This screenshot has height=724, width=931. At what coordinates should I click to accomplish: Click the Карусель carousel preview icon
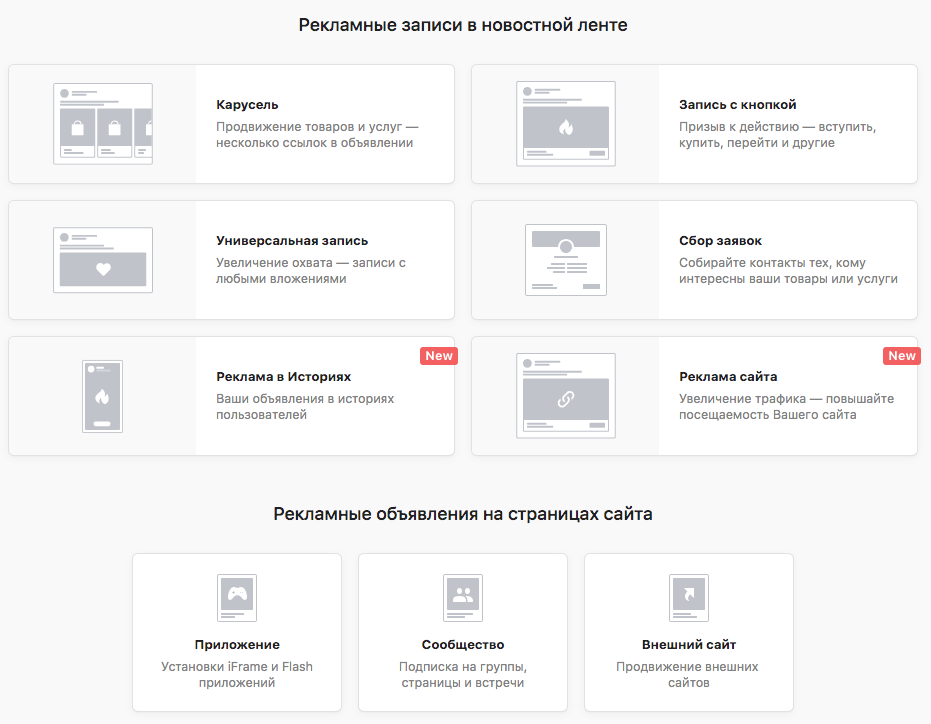click(x=103, y=124)
